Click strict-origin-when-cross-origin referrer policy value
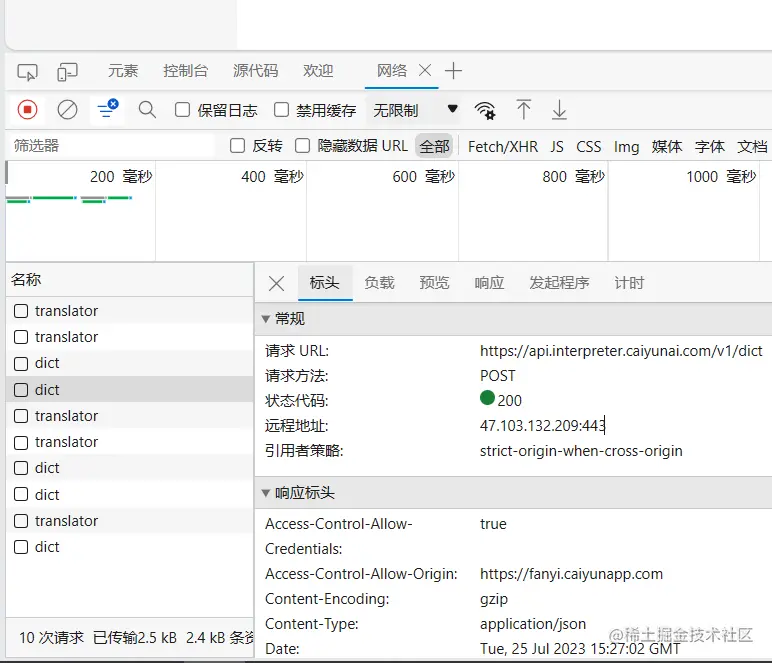772x663 pixels. click(581, 451)
